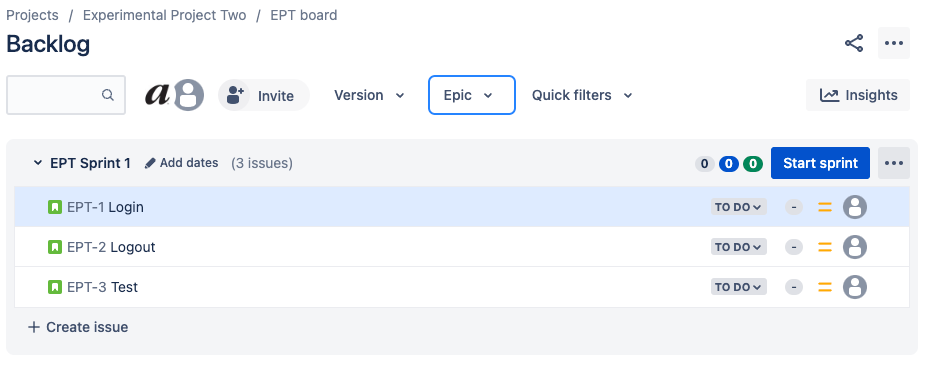Screen dimensions: 930x370
Task: Open the Insights panel
Action: coord(858,95)
